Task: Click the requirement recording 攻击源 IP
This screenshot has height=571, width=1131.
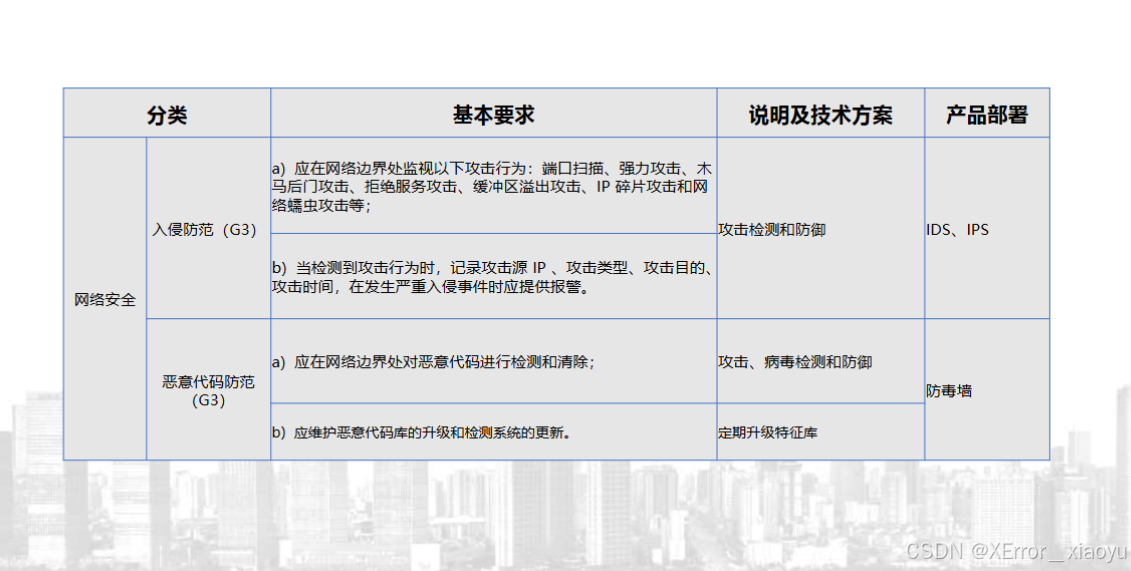Action: 493,276
